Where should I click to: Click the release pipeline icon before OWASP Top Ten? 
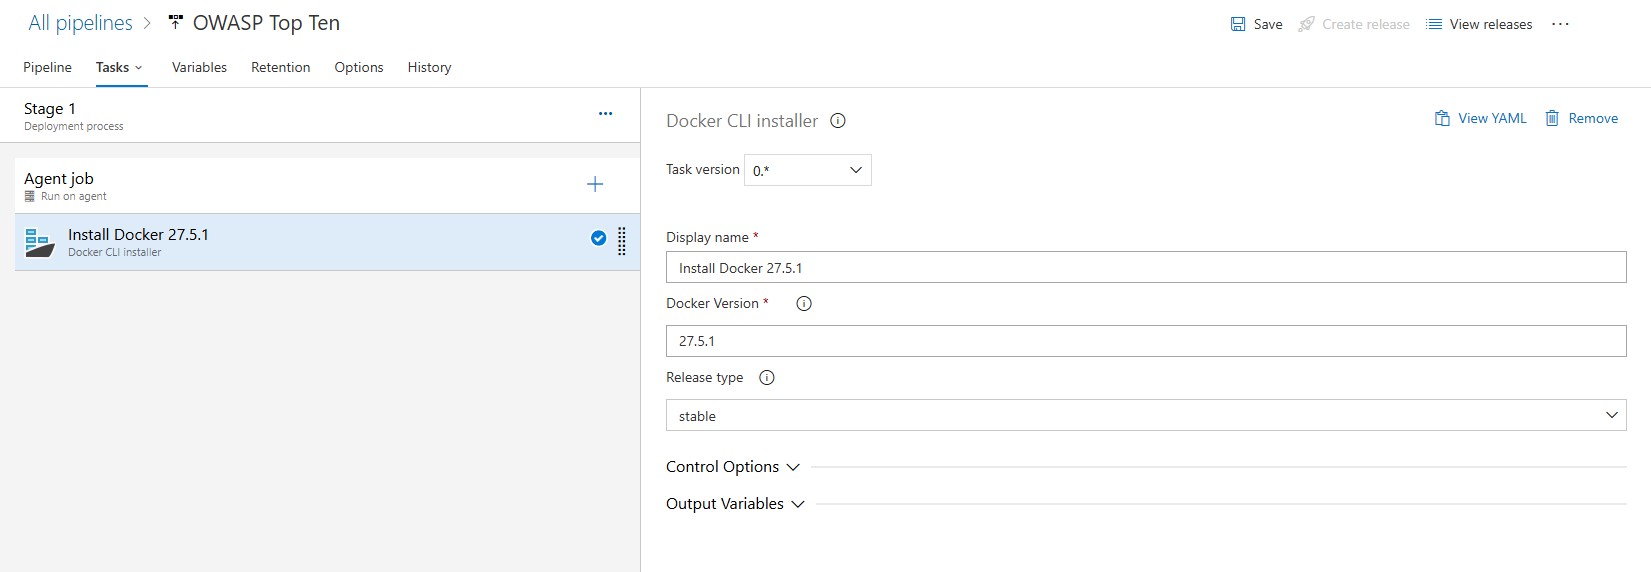tap(176, 22)
